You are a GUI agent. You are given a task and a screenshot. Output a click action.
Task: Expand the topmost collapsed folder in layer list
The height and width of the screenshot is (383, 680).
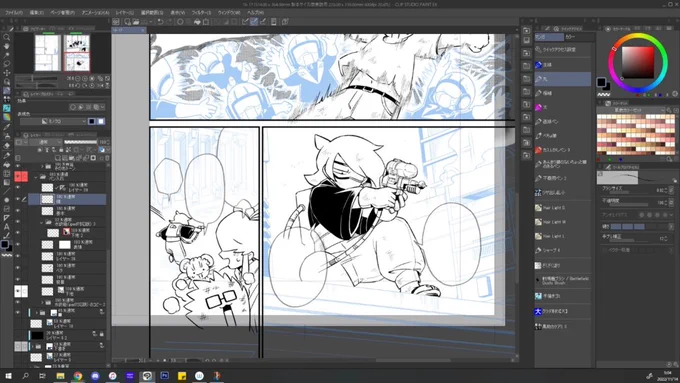[x=42, y=166]
